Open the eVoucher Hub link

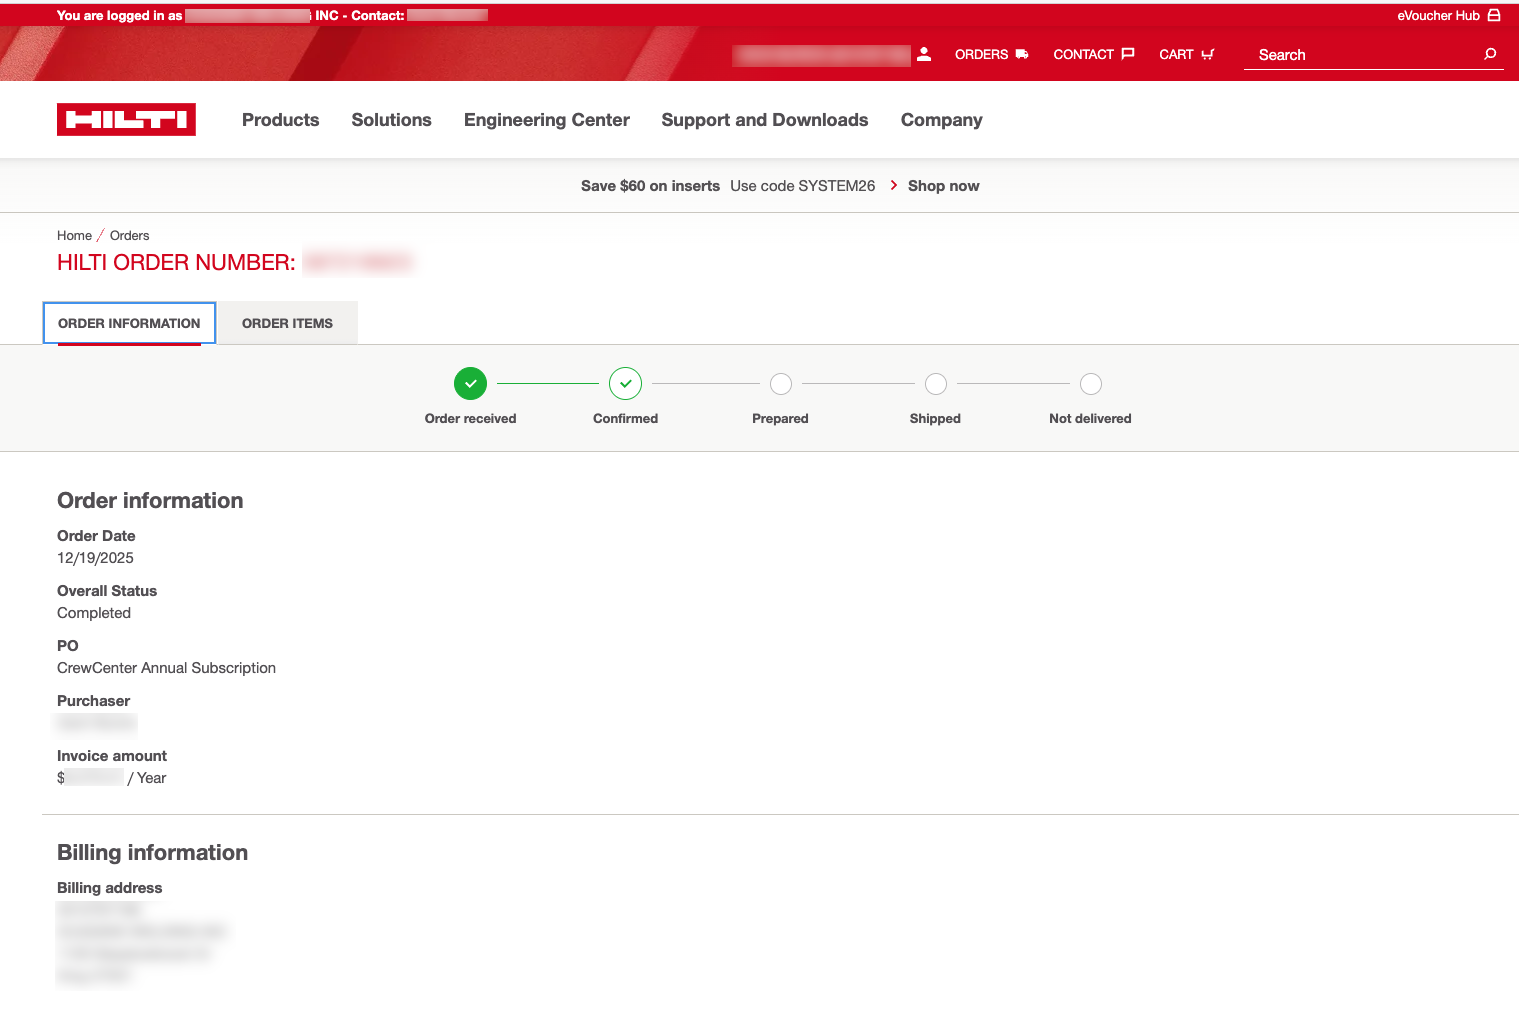coord(1438,15)
